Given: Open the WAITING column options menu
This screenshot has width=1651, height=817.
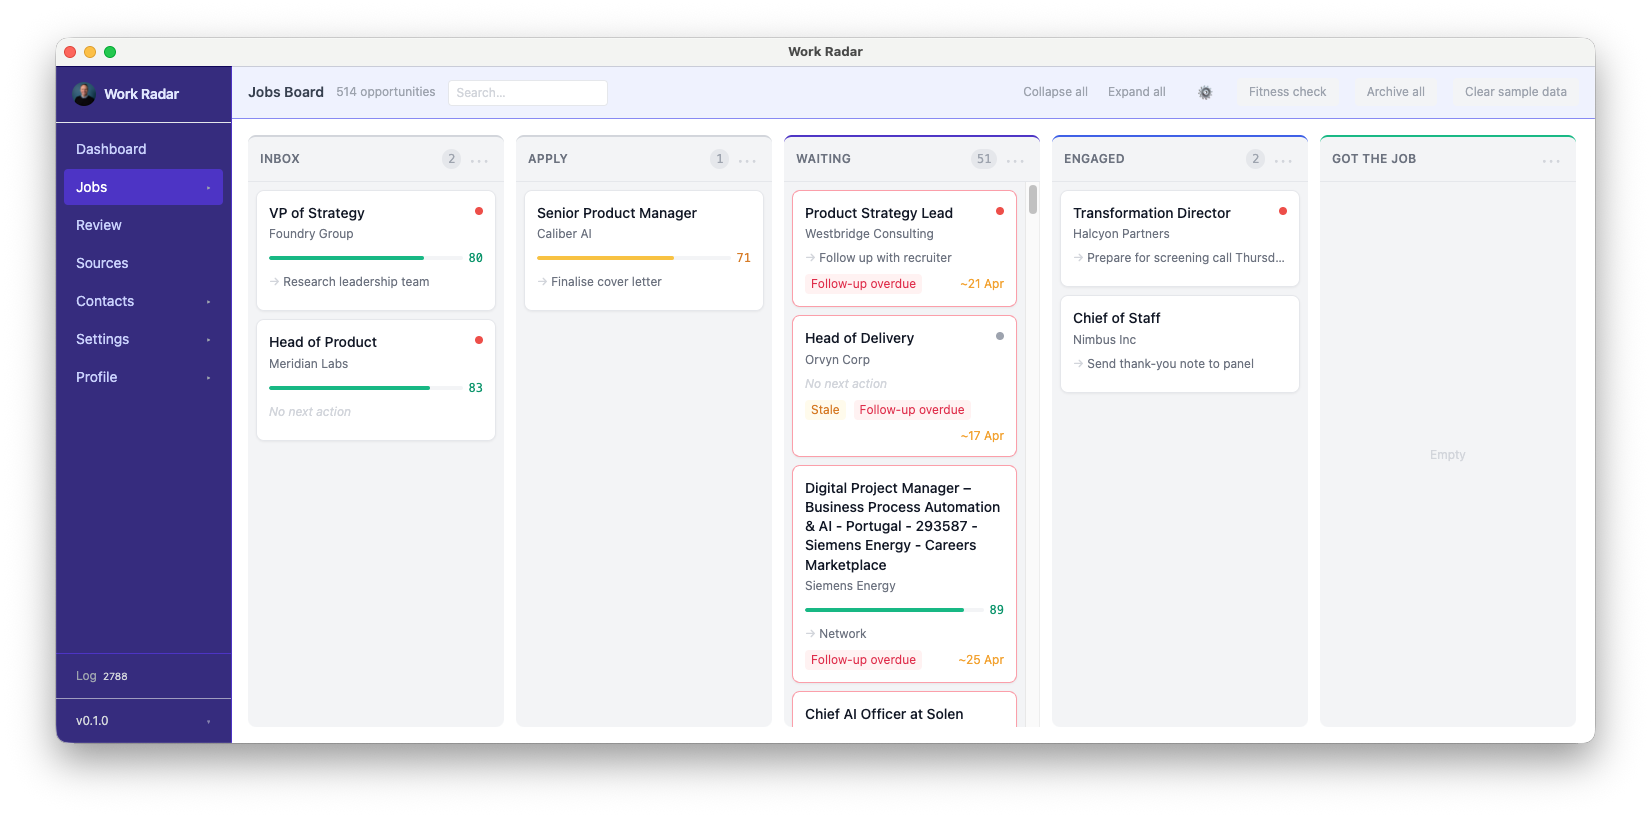Looking at the screenshot, I should 1016,160.
